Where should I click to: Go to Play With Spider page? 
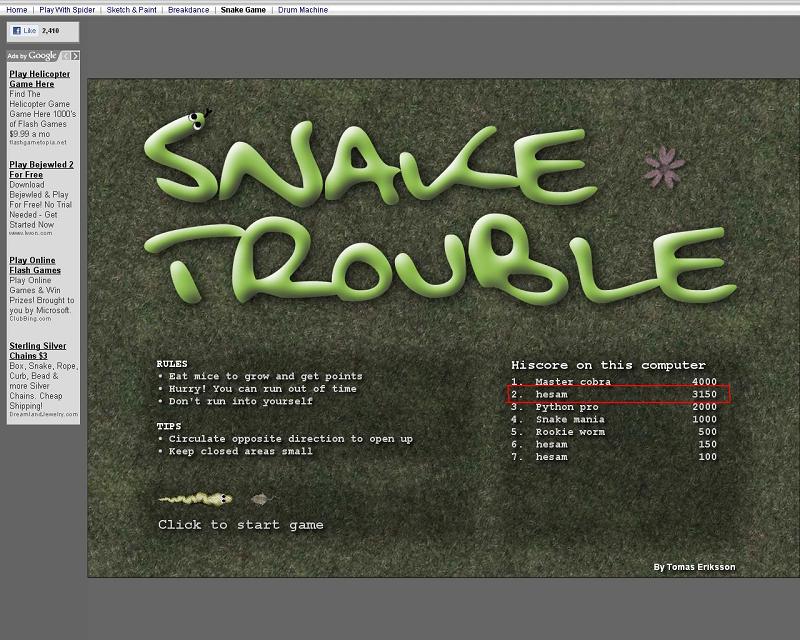point(67,10)
